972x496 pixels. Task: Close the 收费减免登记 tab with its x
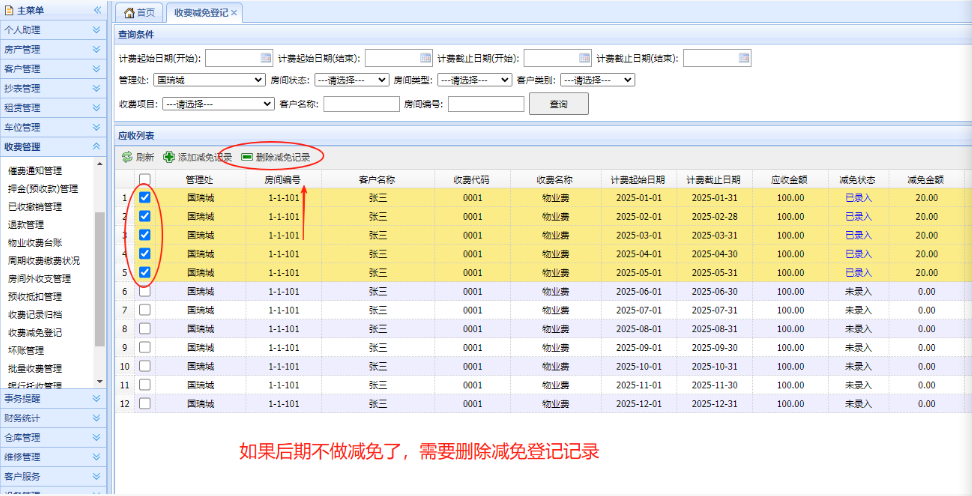click(x=234, y=12)
